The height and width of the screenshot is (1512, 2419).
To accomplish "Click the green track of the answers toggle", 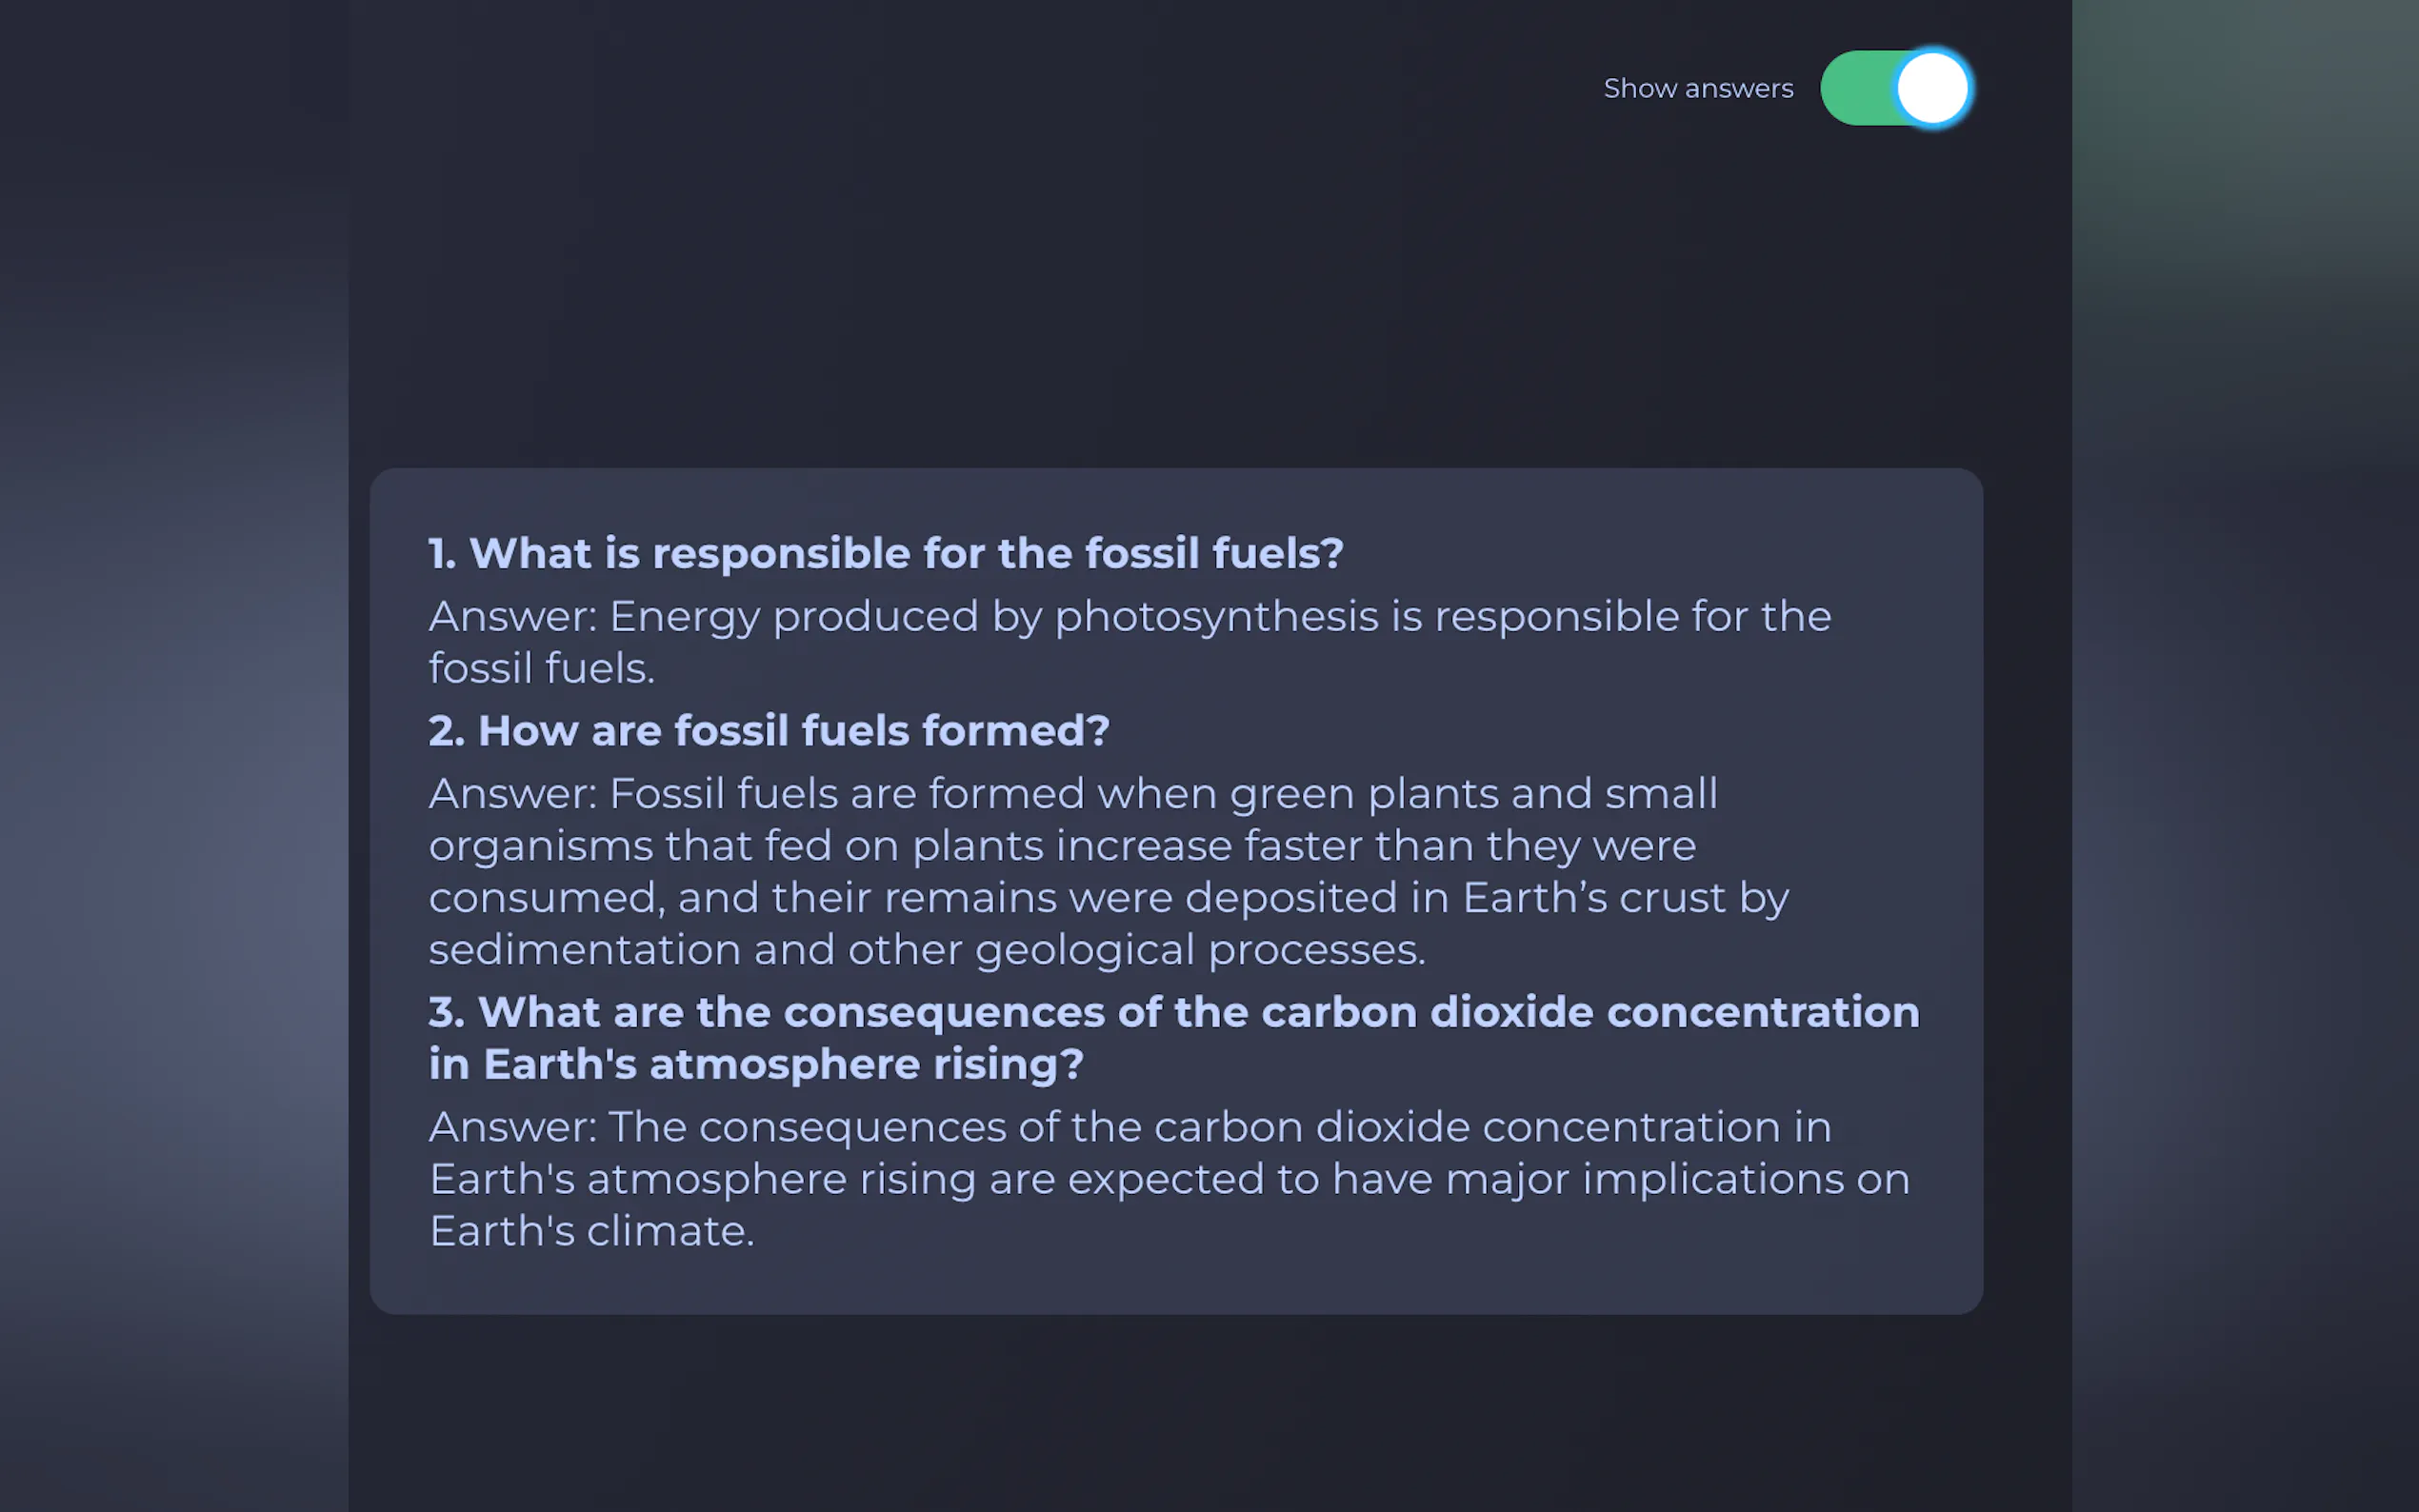I will point(1855,88).
